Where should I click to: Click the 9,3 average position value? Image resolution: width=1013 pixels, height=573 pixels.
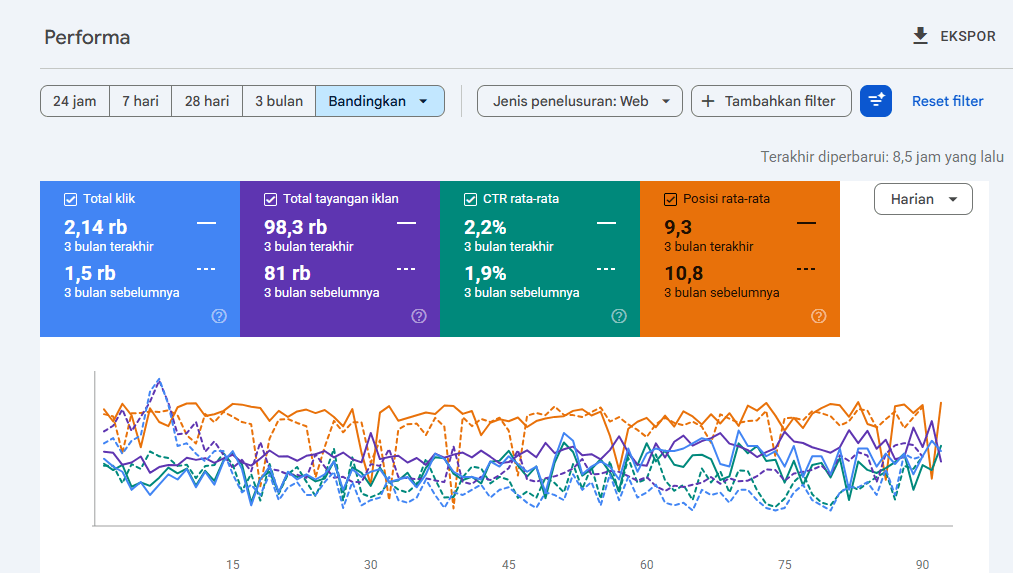[x=678, y=227]
